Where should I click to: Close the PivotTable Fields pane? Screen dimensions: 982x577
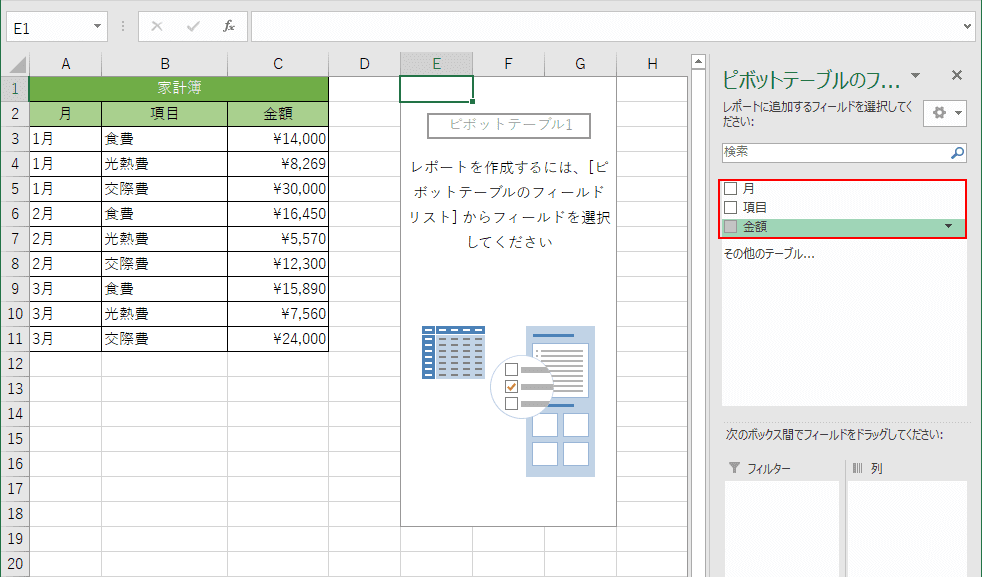tap(956, 75)
